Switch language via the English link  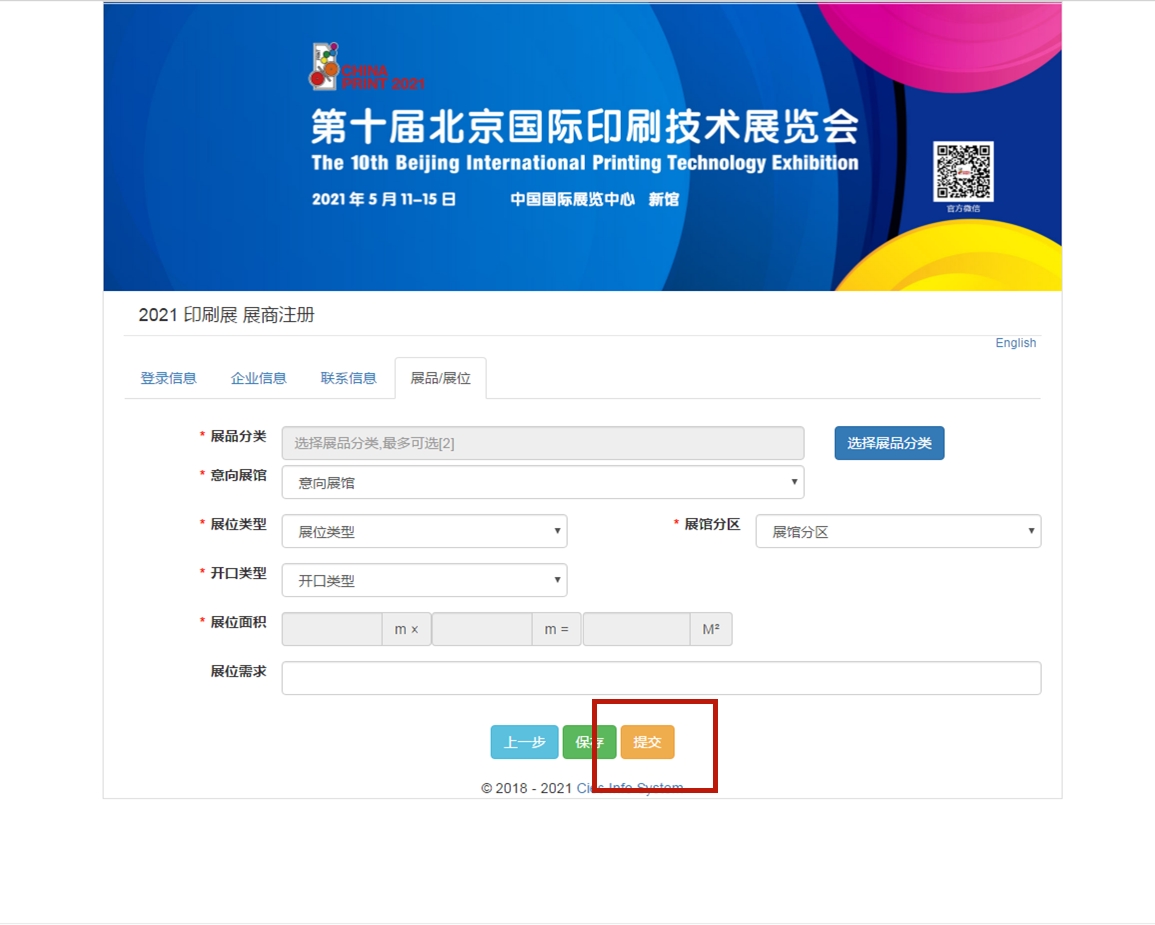tap(1015, 343)
